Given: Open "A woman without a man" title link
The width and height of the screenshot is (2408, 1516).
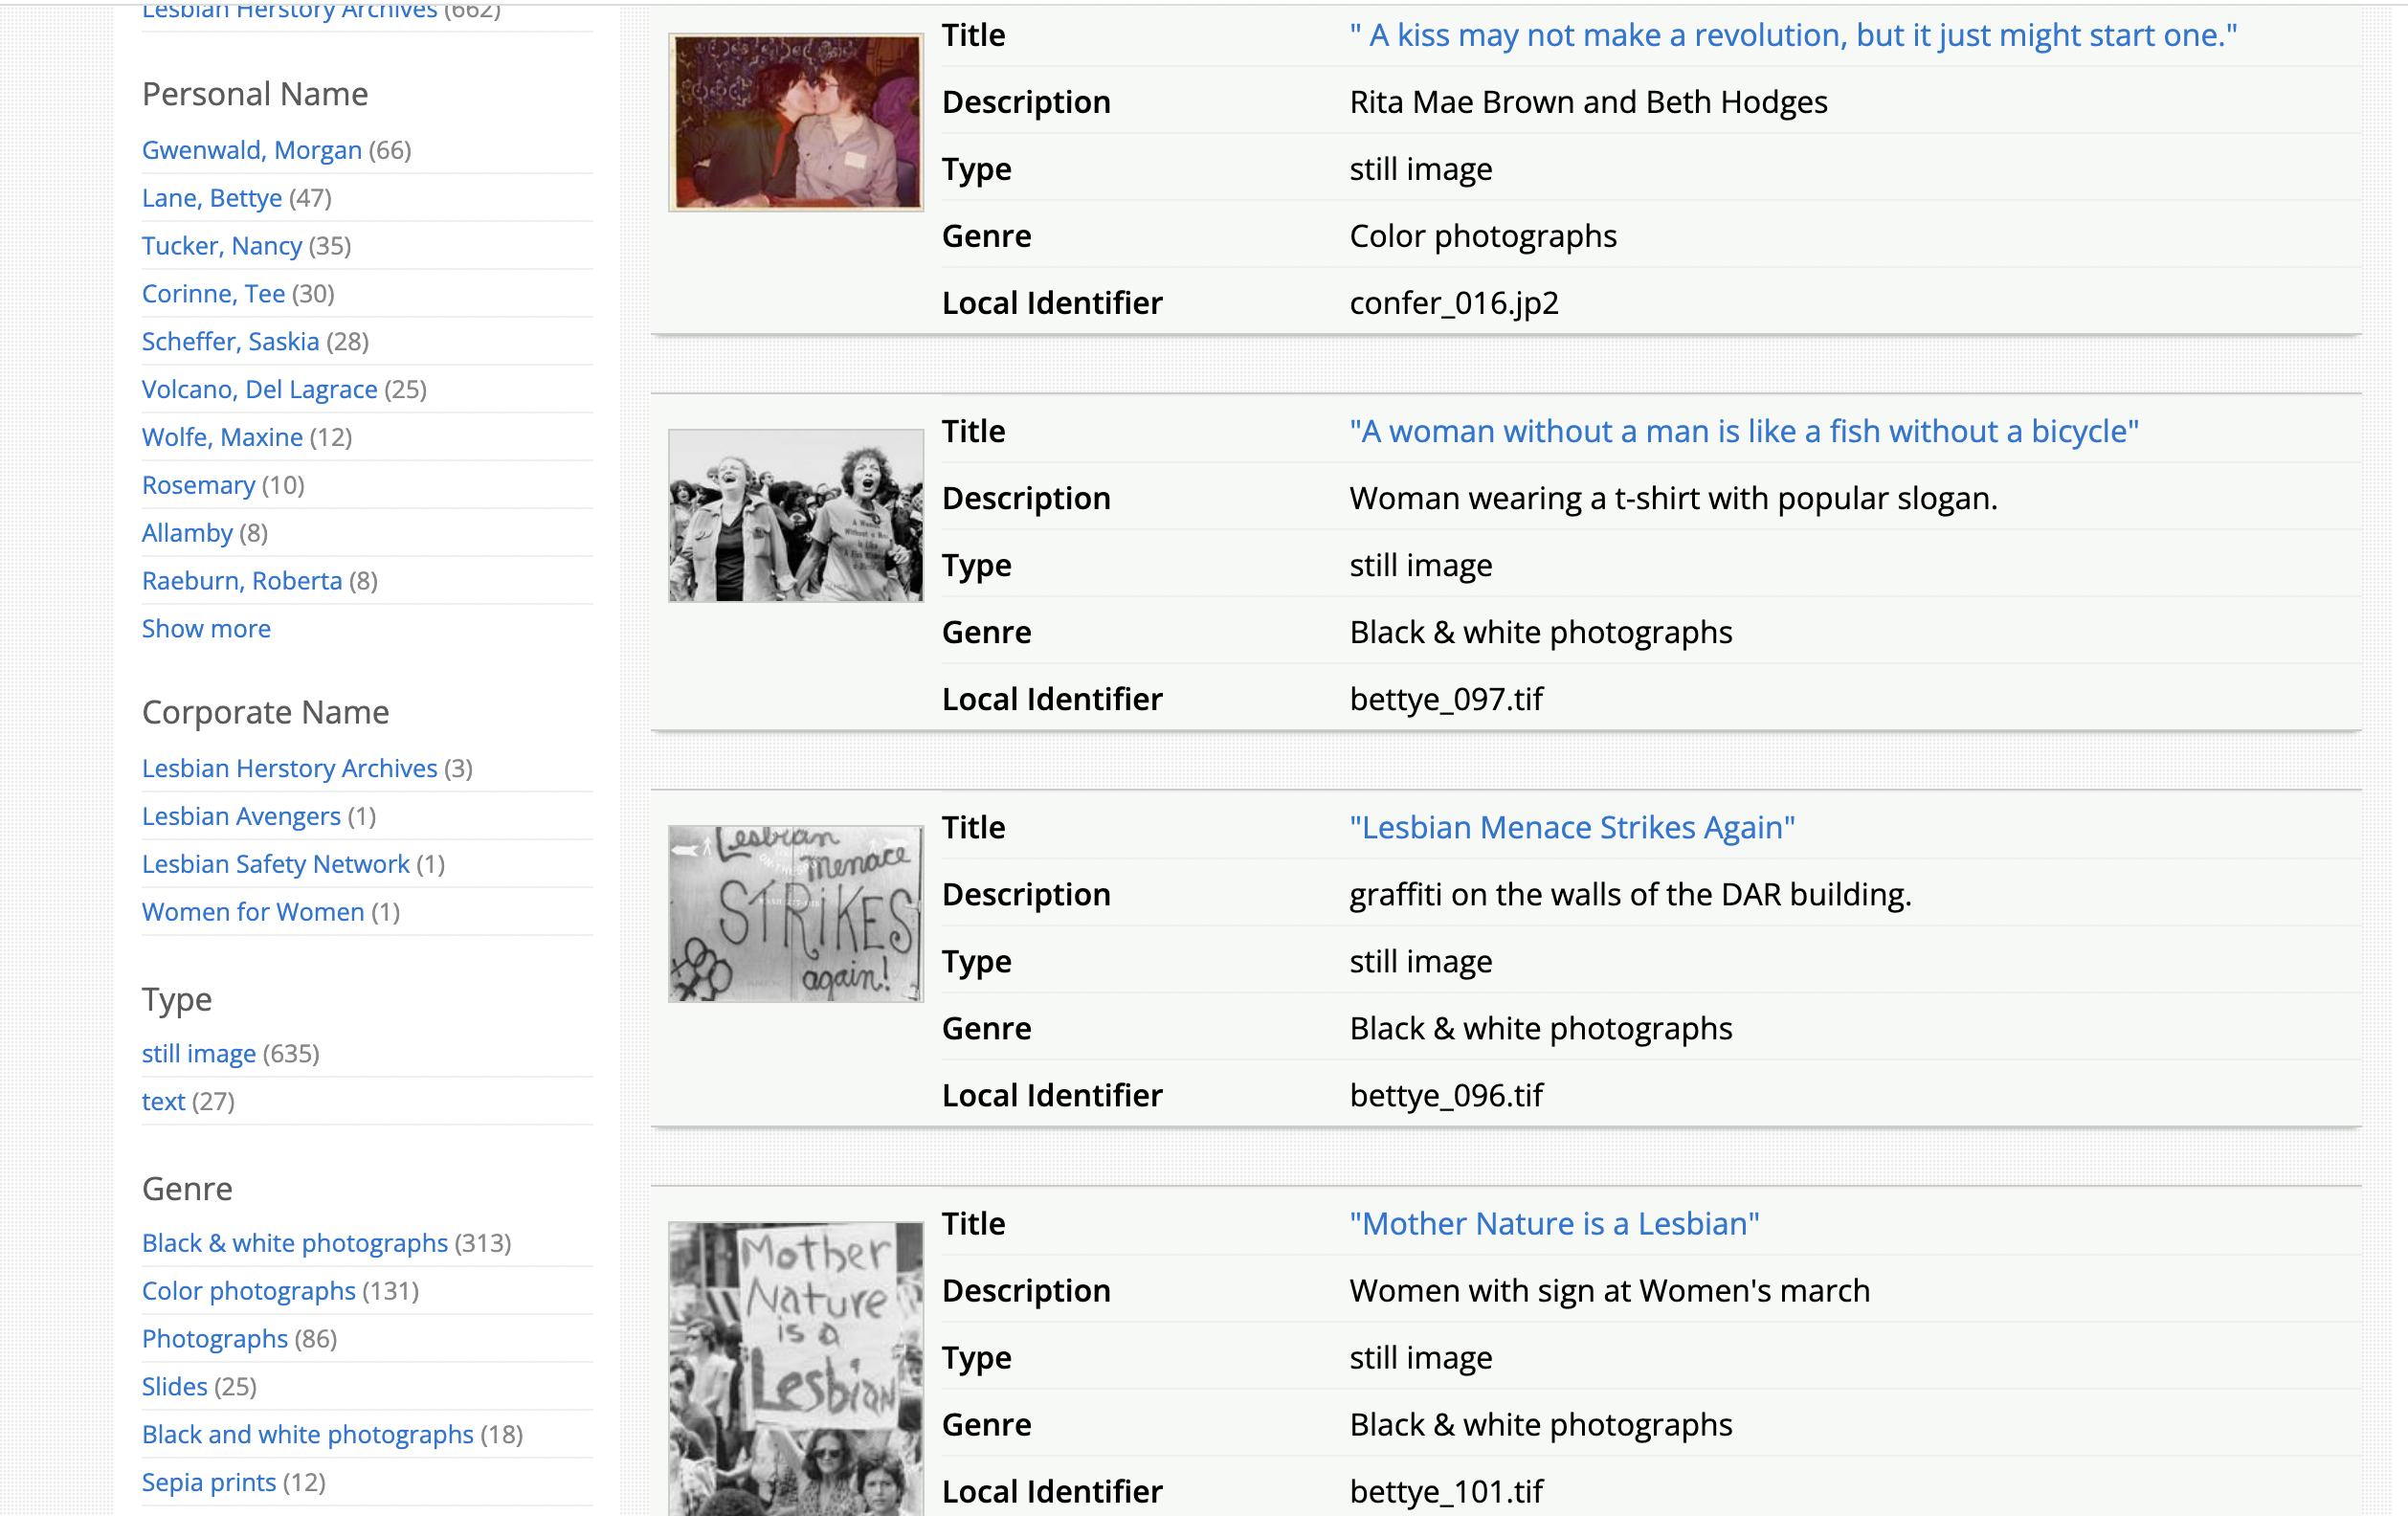Looking at the screenshot, I should click(1743, 432).
